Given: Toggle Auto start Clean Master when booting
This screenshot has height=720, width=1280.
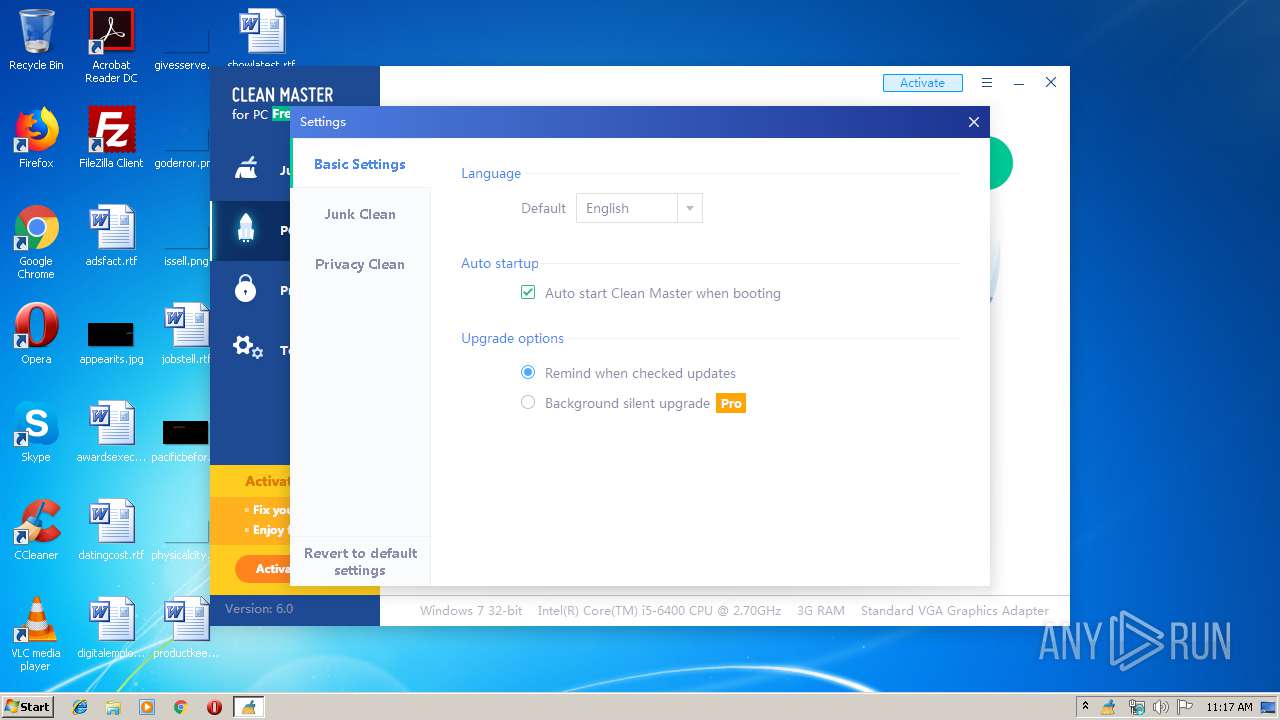Looking at the screenshot, I should pyautogui.click(x=528, y=293).
